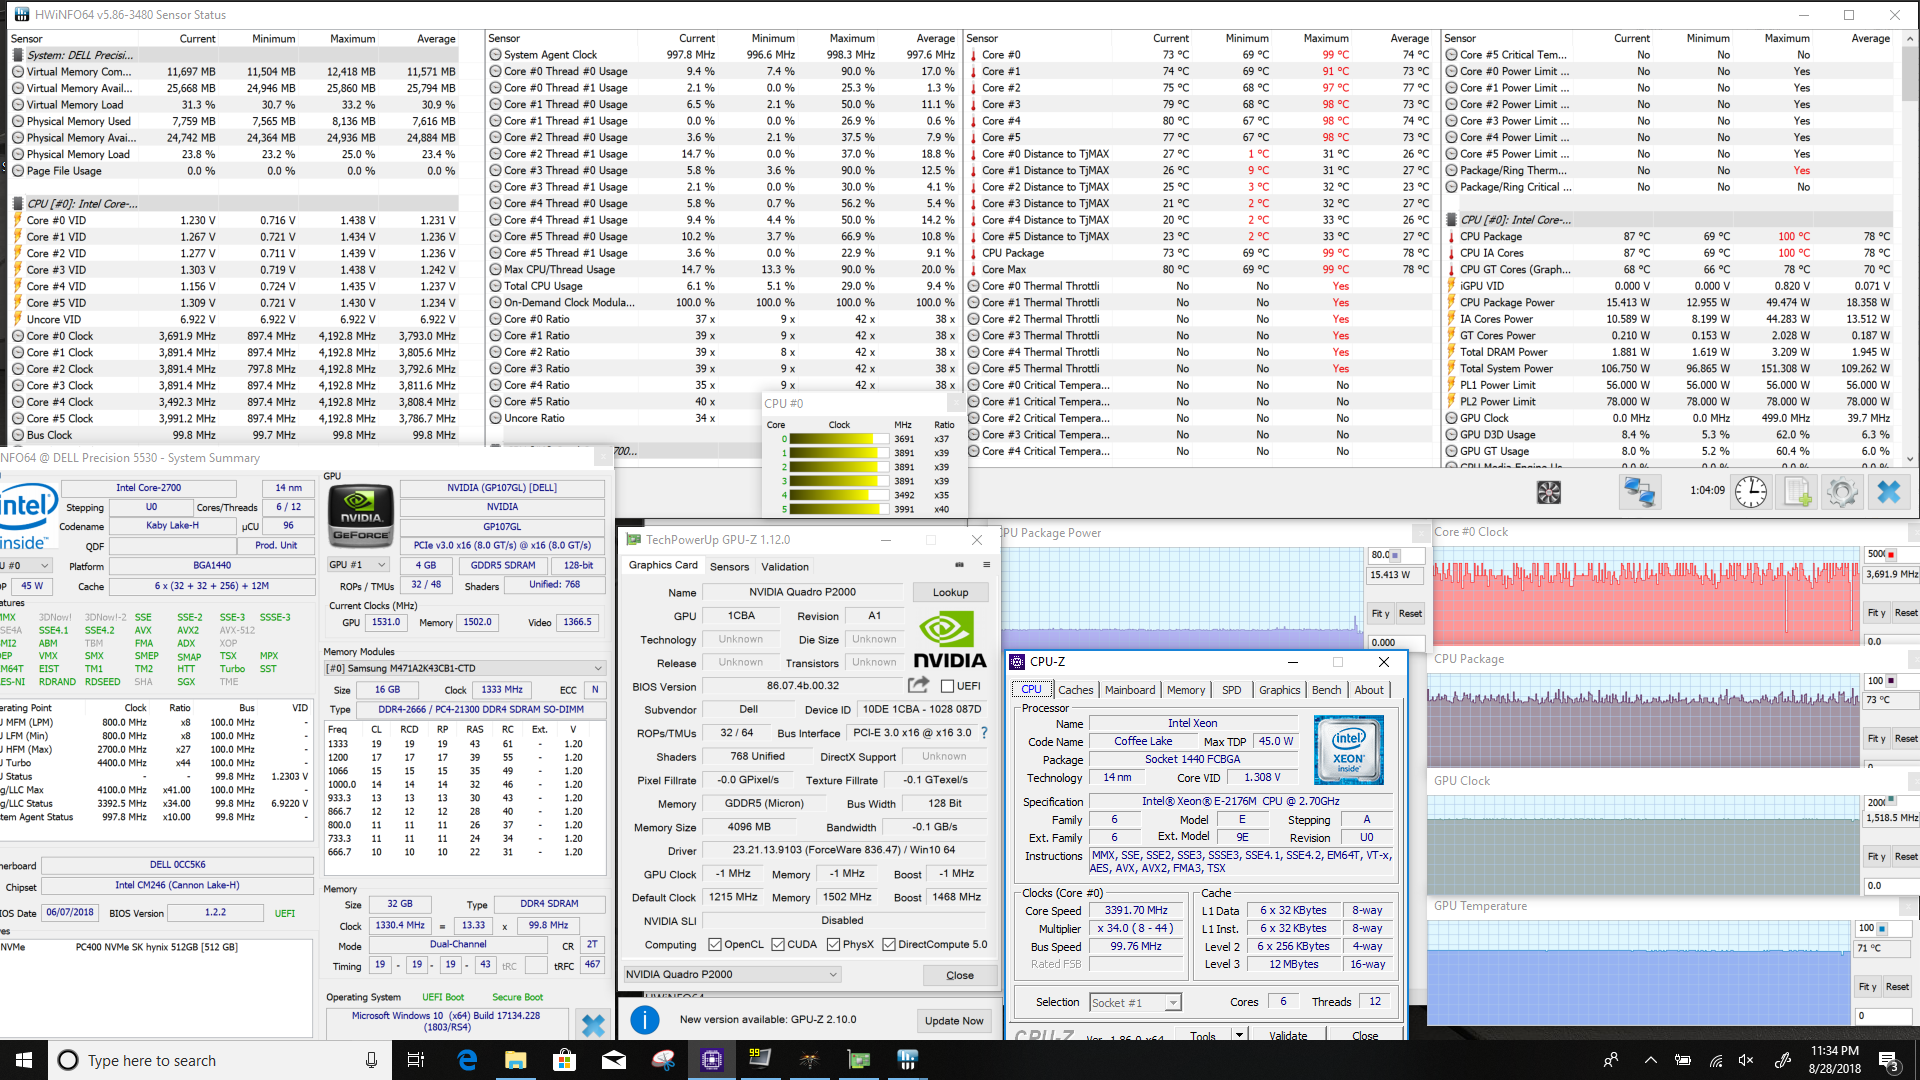Image resolution: width=1920 pixels, height=1080 pixels.
Task: Open the GPU-Z hamburger menu icon
Action: (986, 565)
